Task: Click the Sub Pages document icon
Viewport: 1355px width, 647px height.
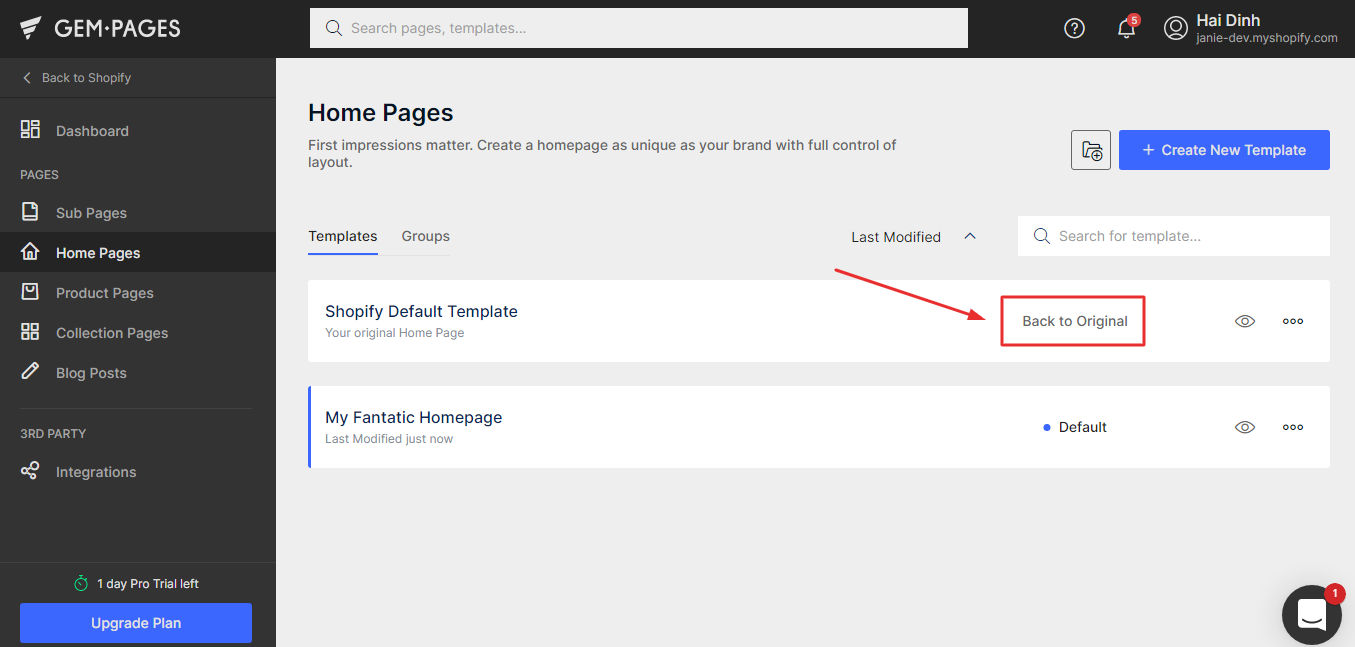Action: [30, 212]
